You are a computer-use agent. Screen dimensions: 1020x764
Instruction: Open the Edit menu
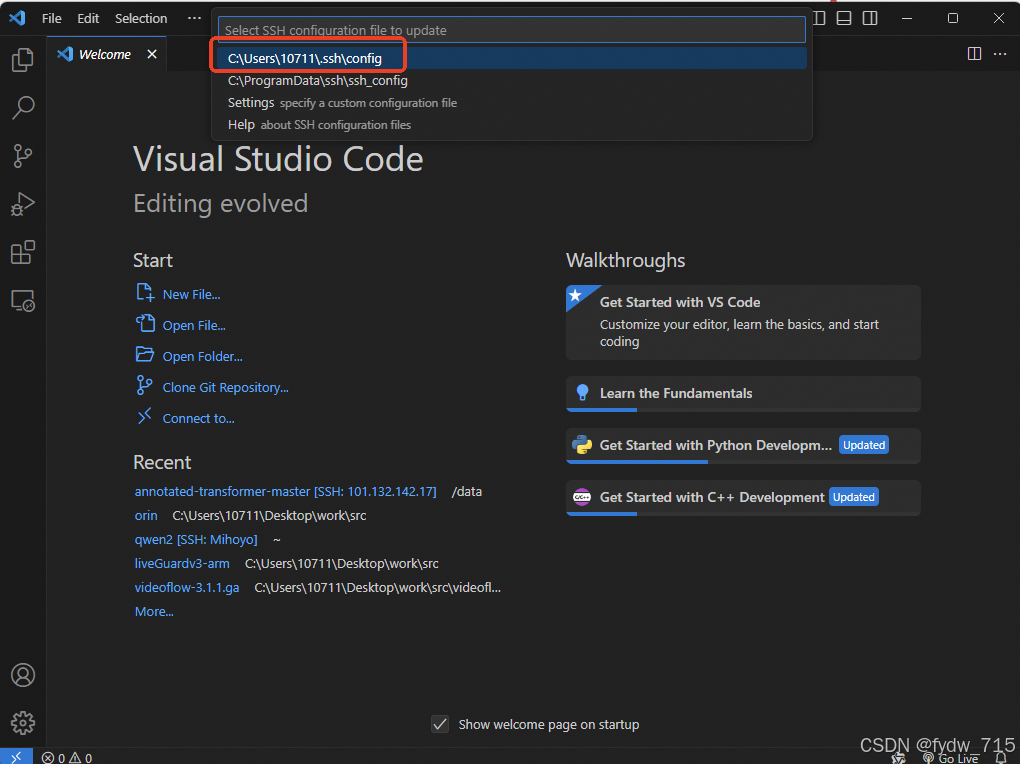(x=88, y=18)
